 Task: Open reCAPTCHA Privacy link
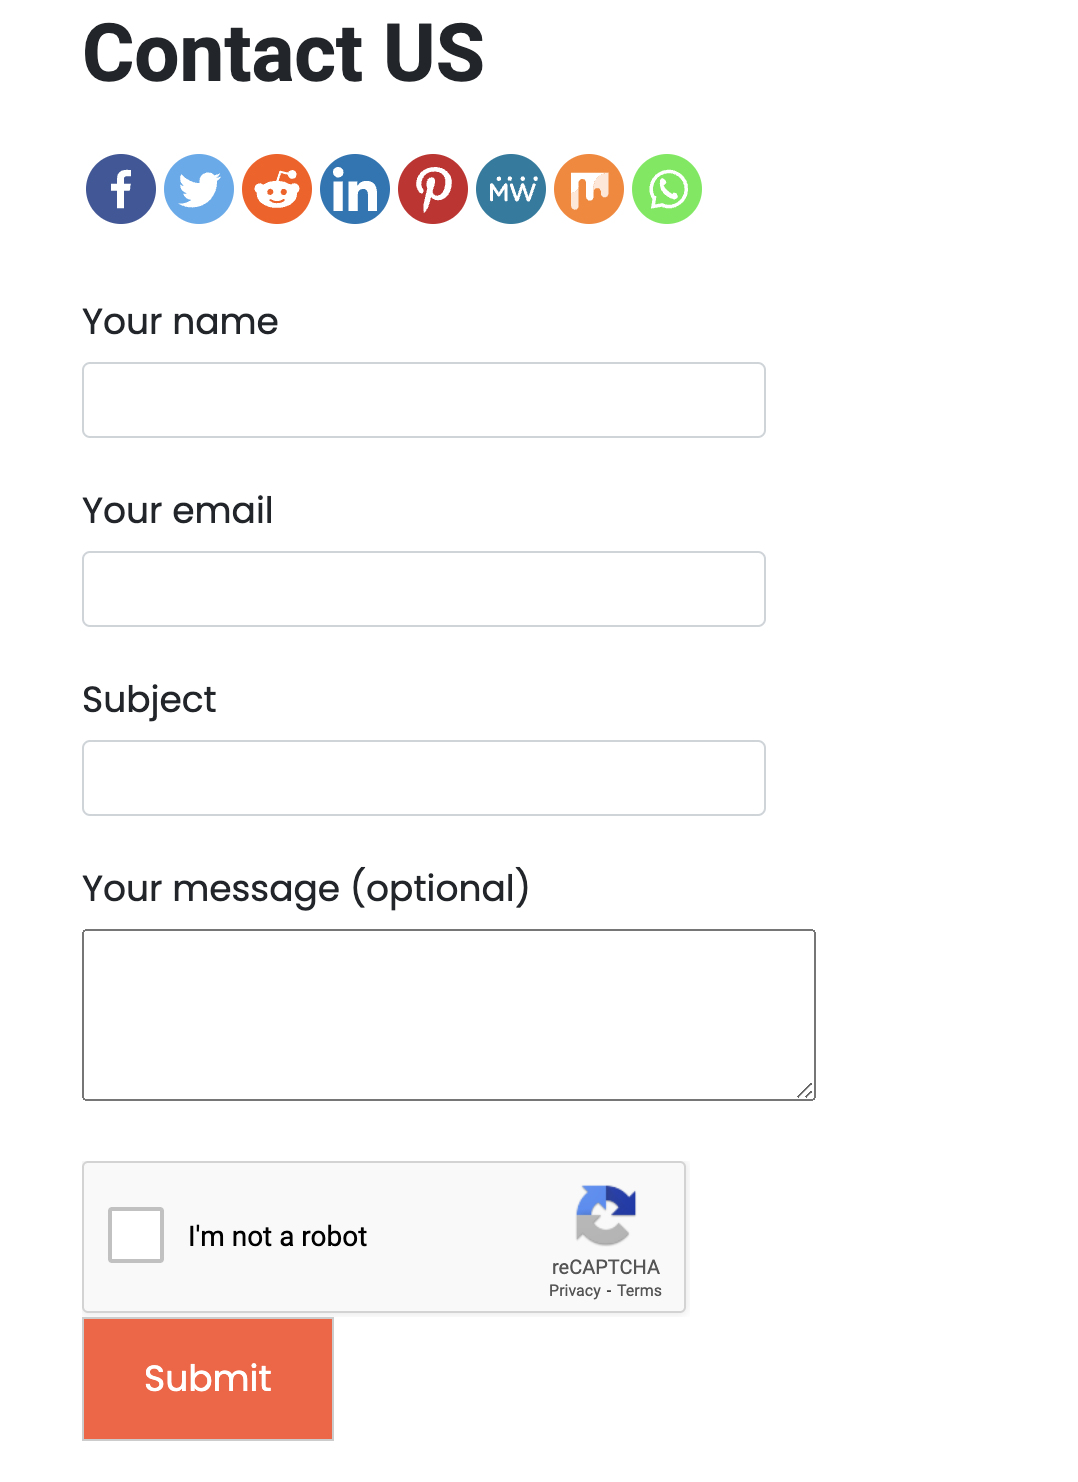click(574, 1291)
